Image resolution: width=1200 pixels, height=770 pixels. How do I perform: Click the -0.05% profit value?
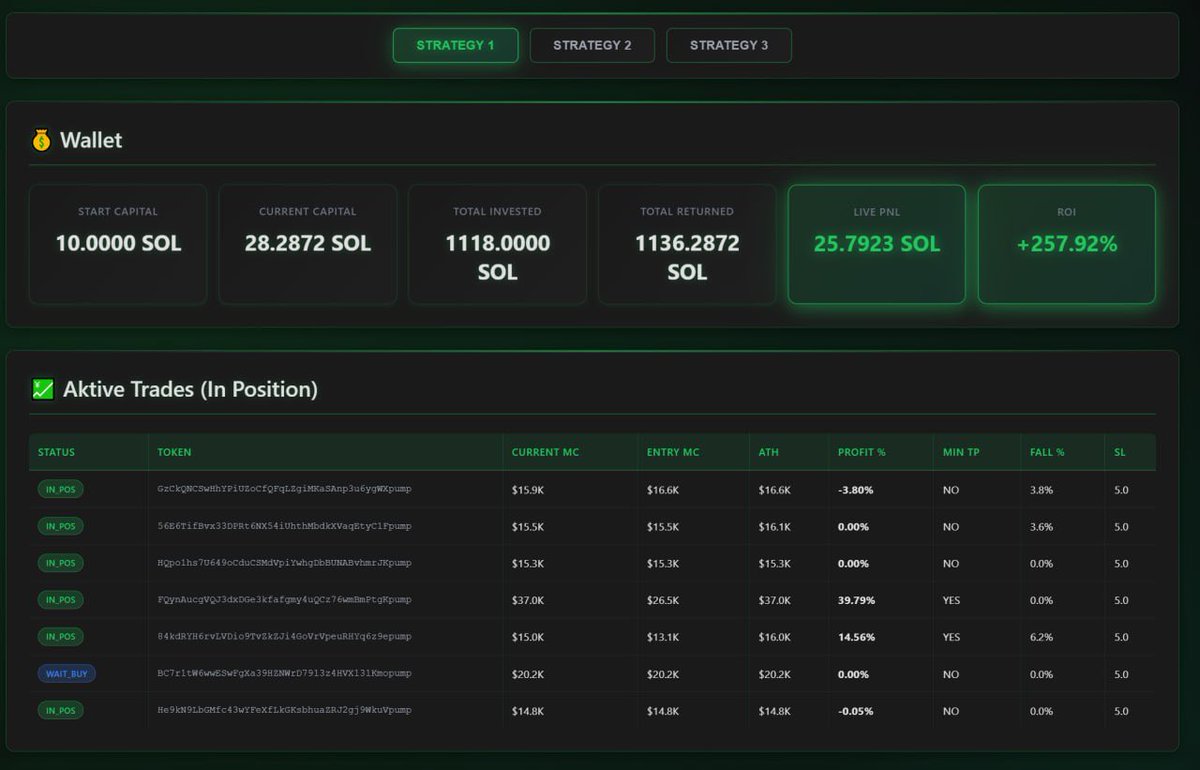(856, 712)
